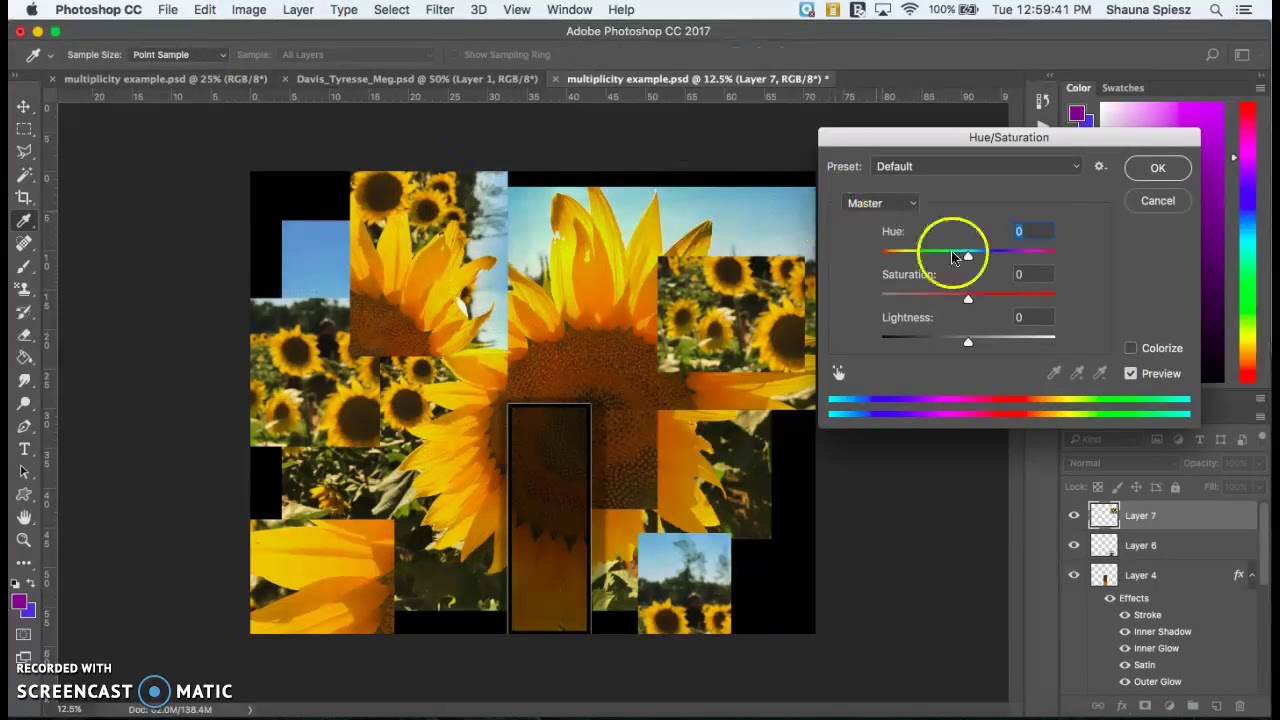Open the Layer menu

298,10
